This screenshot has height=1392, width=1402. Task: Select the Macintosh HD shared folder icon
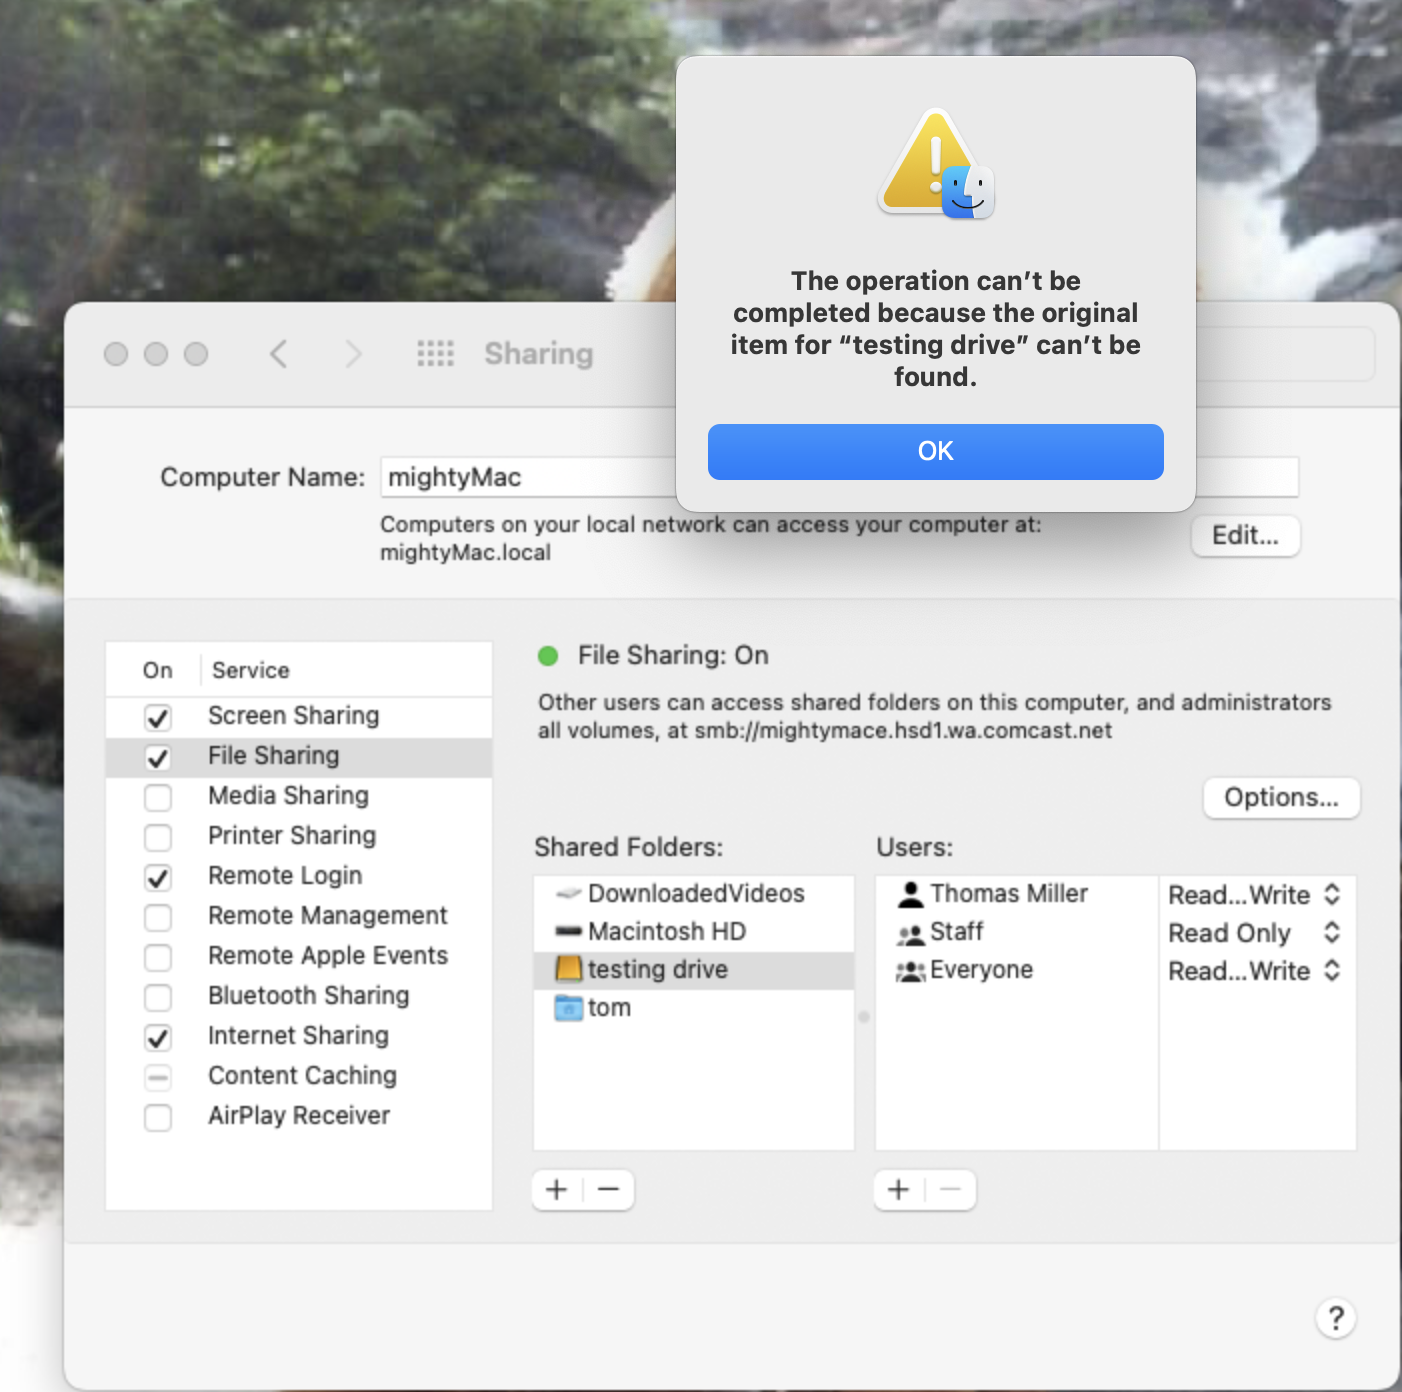[x=568, y=931]
